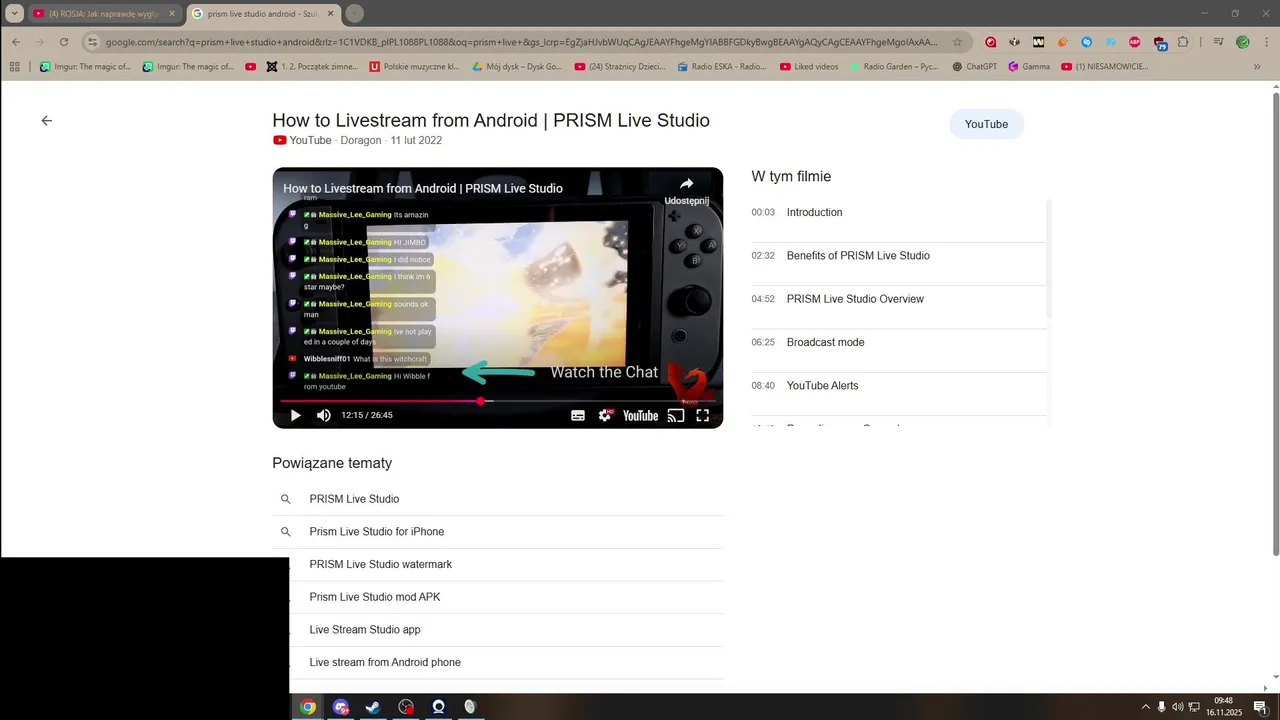Open the Extensions puzzle piece menu

click(1184, 42)
